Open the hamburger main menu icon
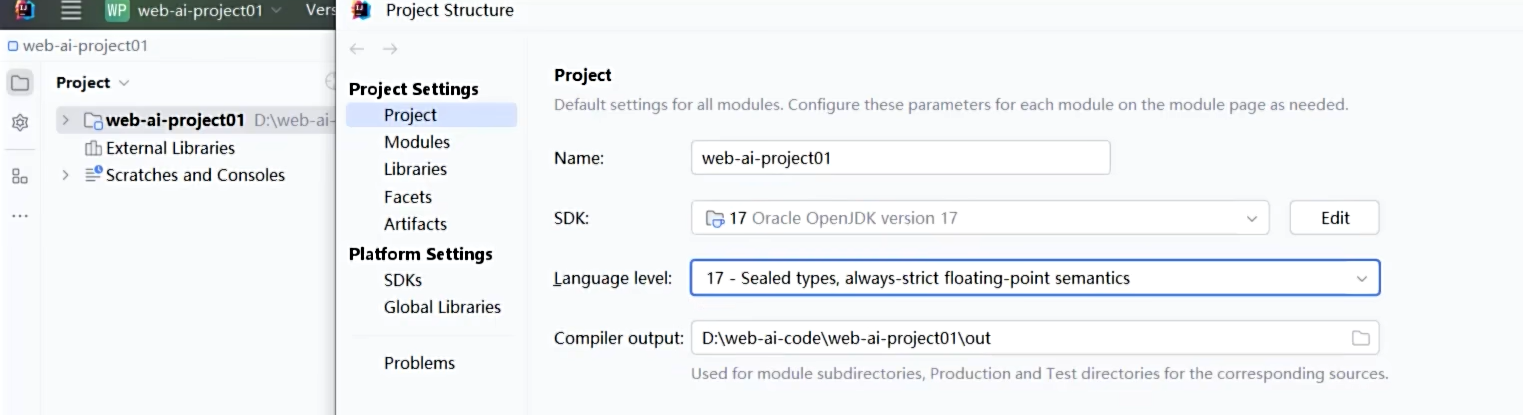This screenshot has width=1523, height=415. click(x=71, y=11)
